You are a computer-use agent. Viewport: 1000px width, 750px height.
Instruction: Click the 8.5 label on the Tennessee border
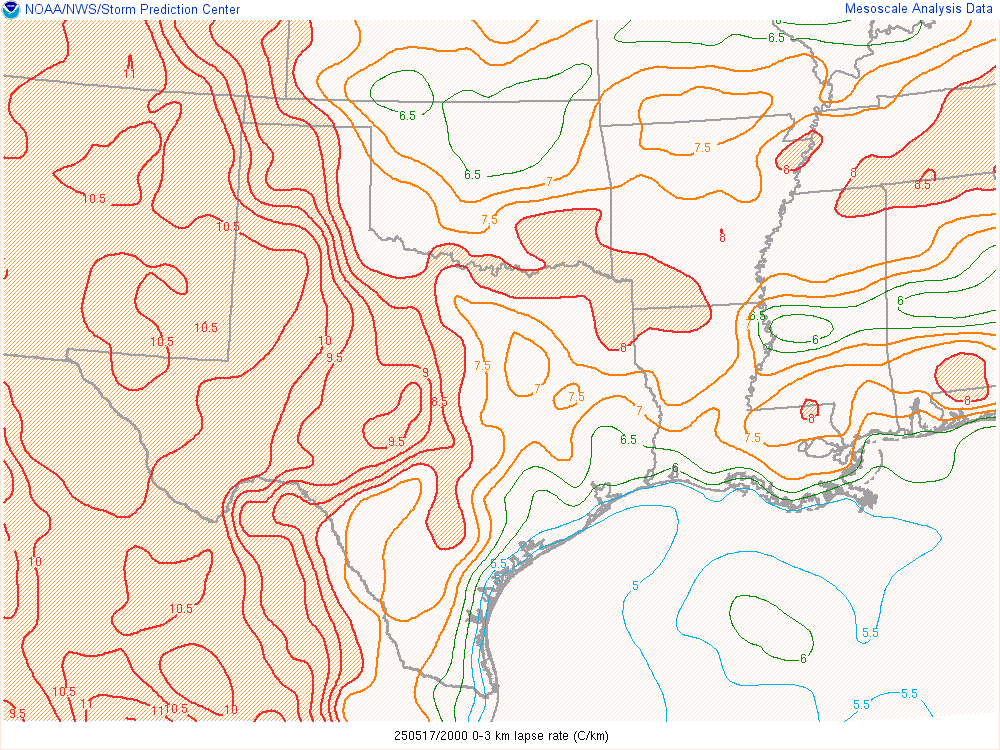[x=922, y=184]
